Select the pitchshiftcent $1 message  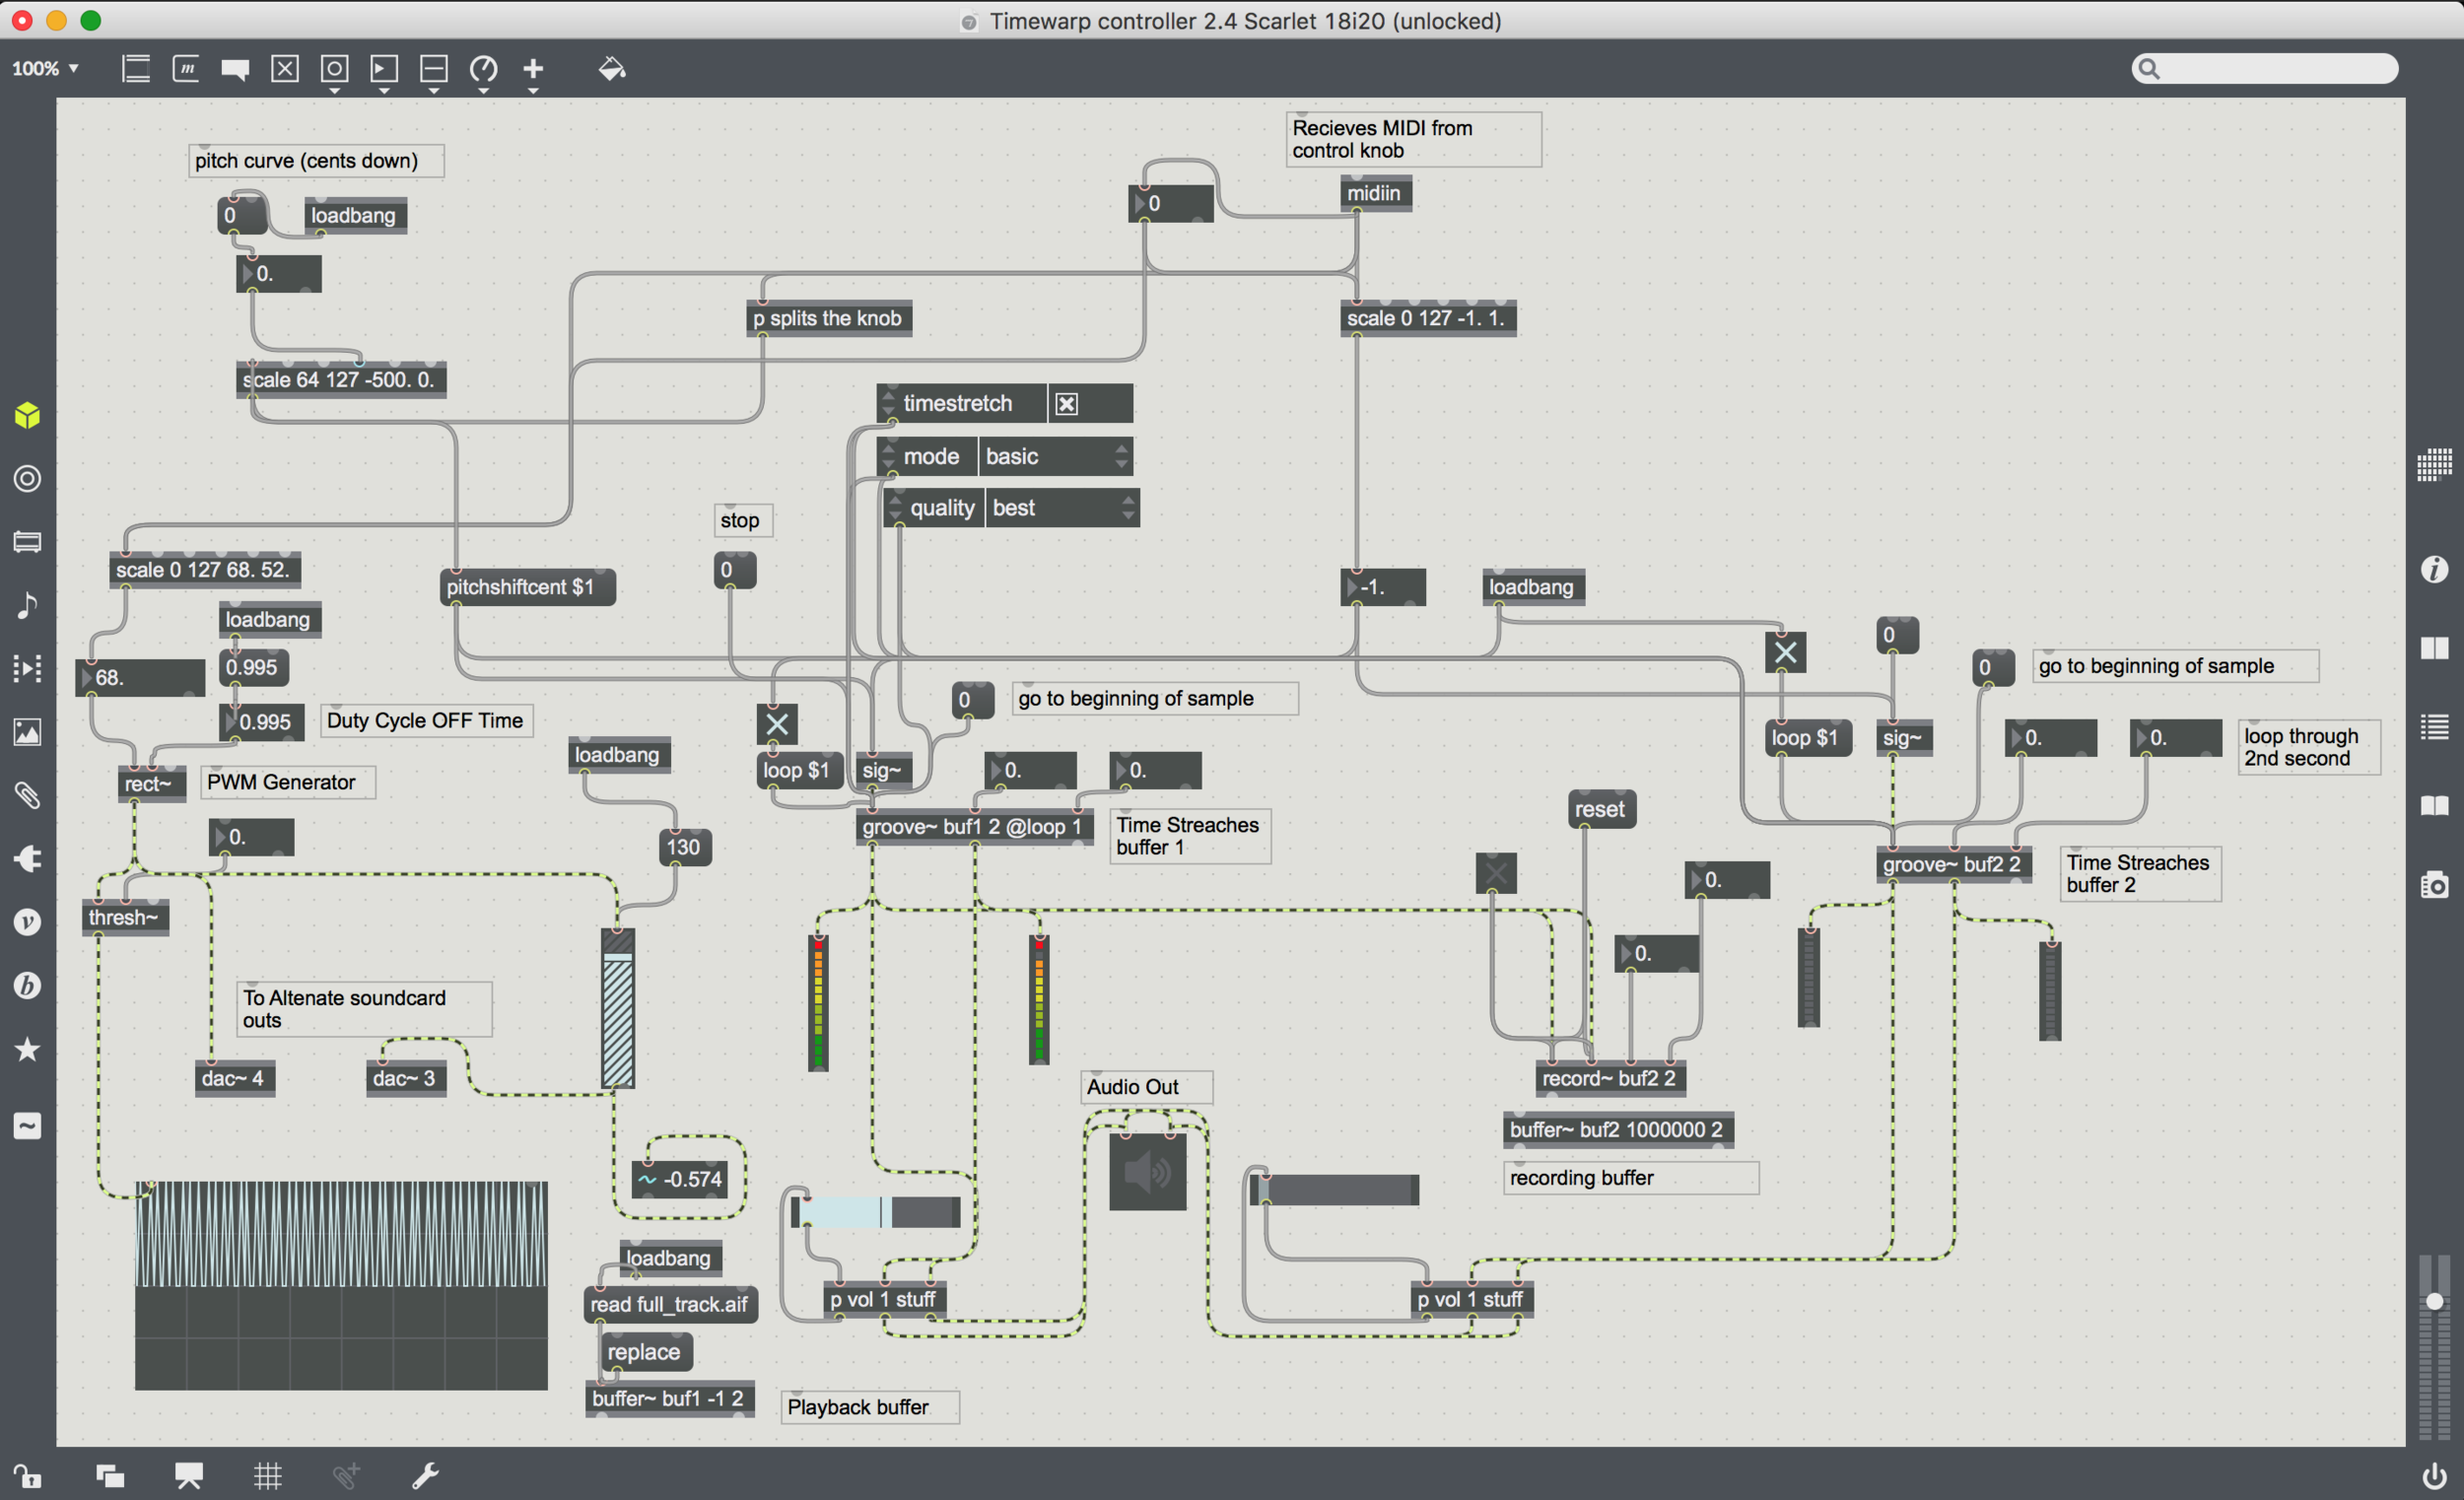tap(528, 587)
